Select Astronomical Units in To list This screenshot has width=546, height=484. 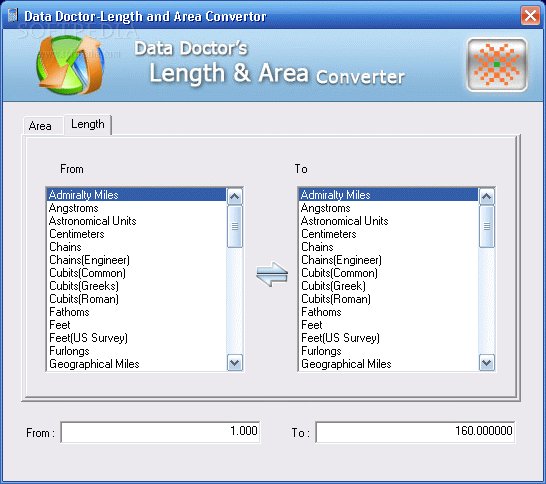(x=389, y=221)
